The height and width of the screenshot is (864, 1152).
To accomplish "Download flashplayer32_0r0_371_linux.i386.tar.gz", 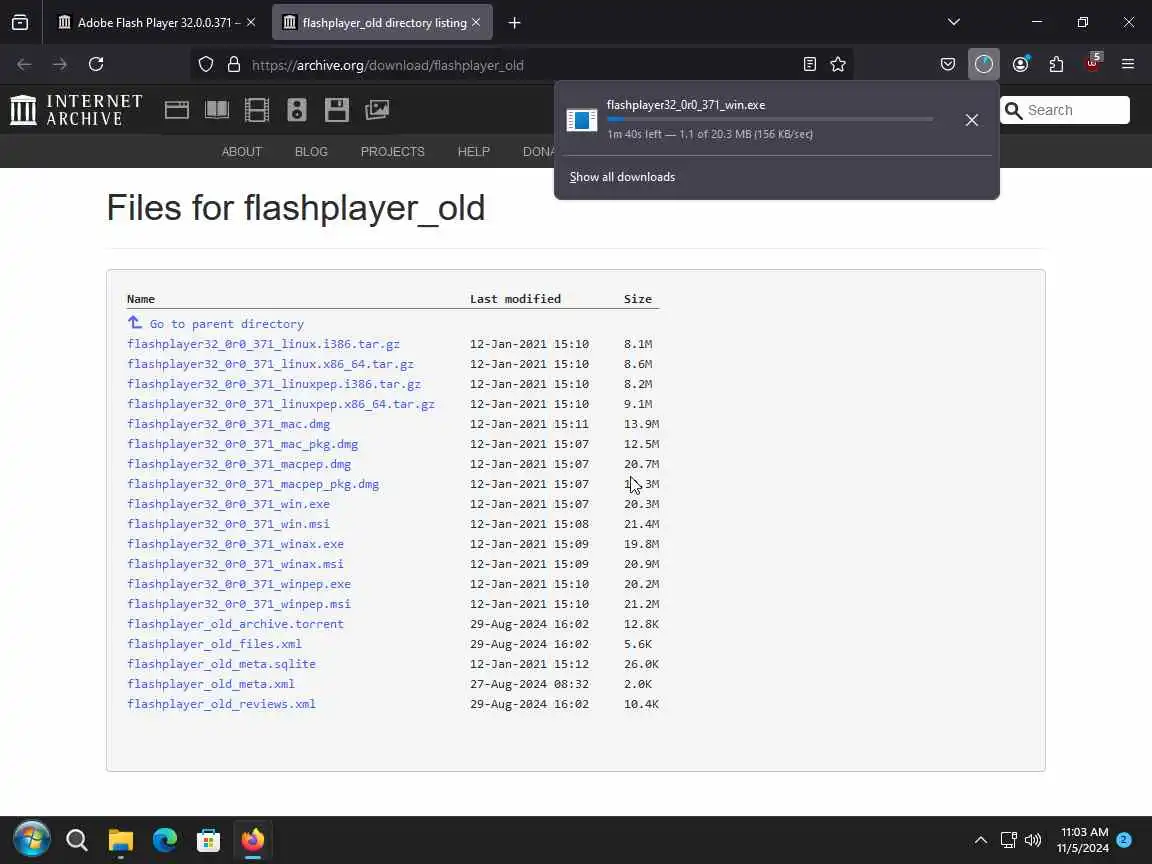I will [263, 344].
